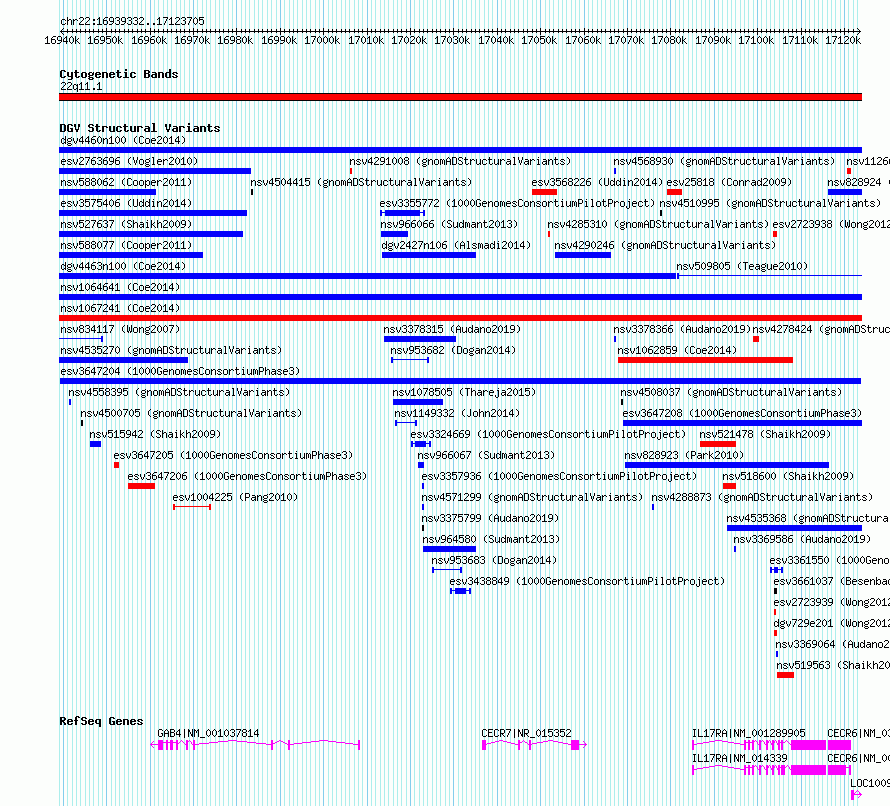
Task: Open esv3647206 1000Genomes Phase3 variant
Action: point(247,476)
